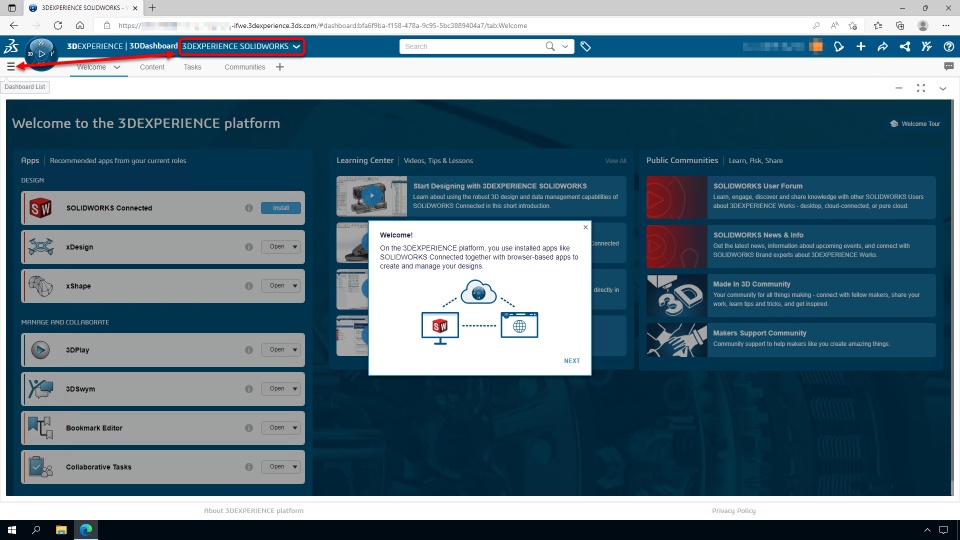Click the SOLIDWORKS Connected app icon
The height and width of the screenshot is (540, 960).
coord(40,208)
